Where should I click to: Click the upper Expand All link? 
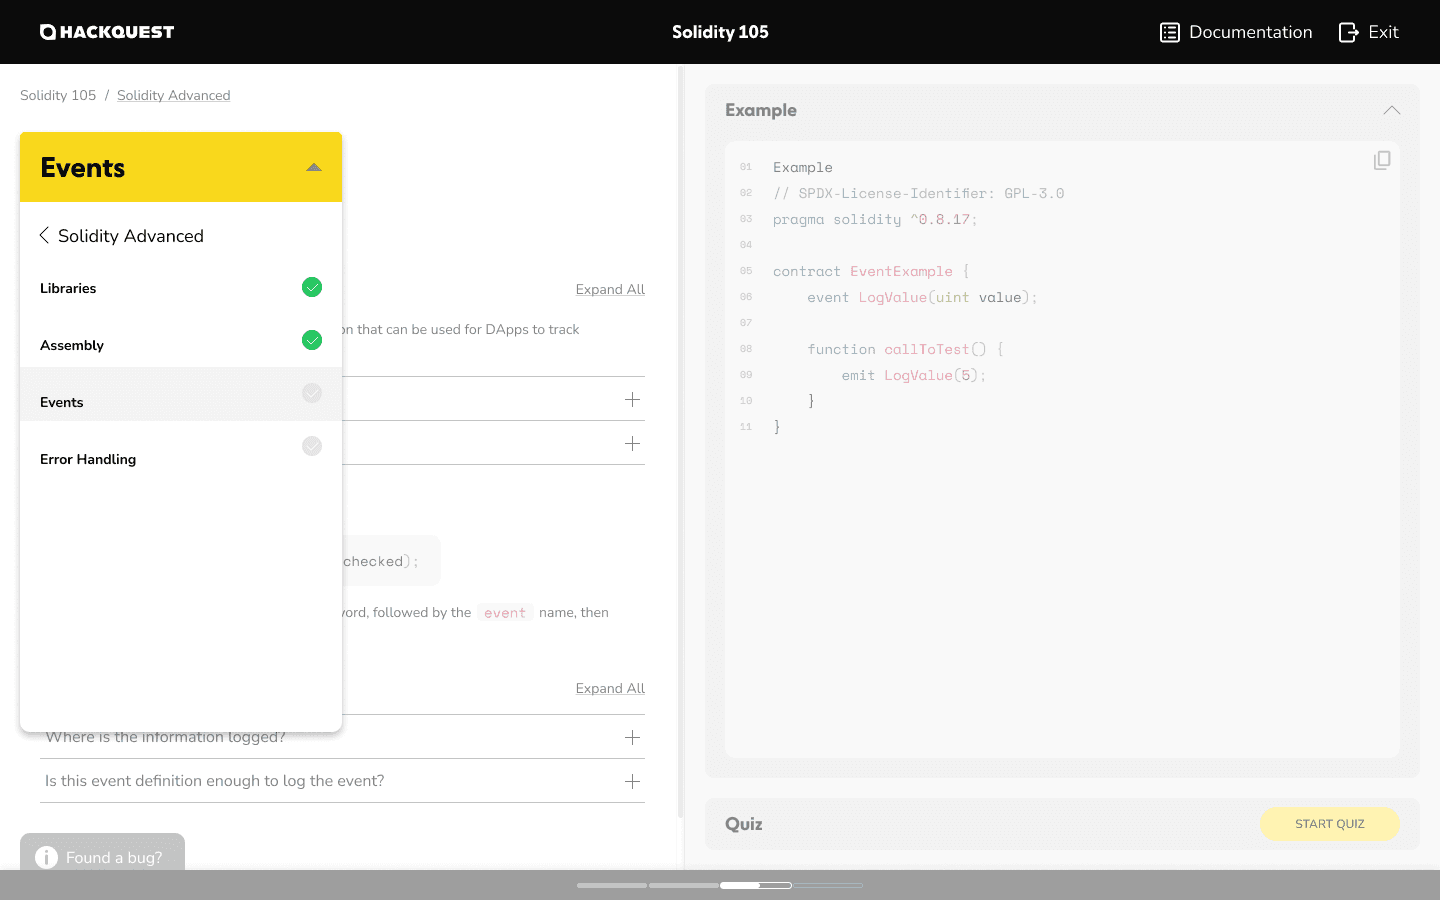(x=610, y=289)
